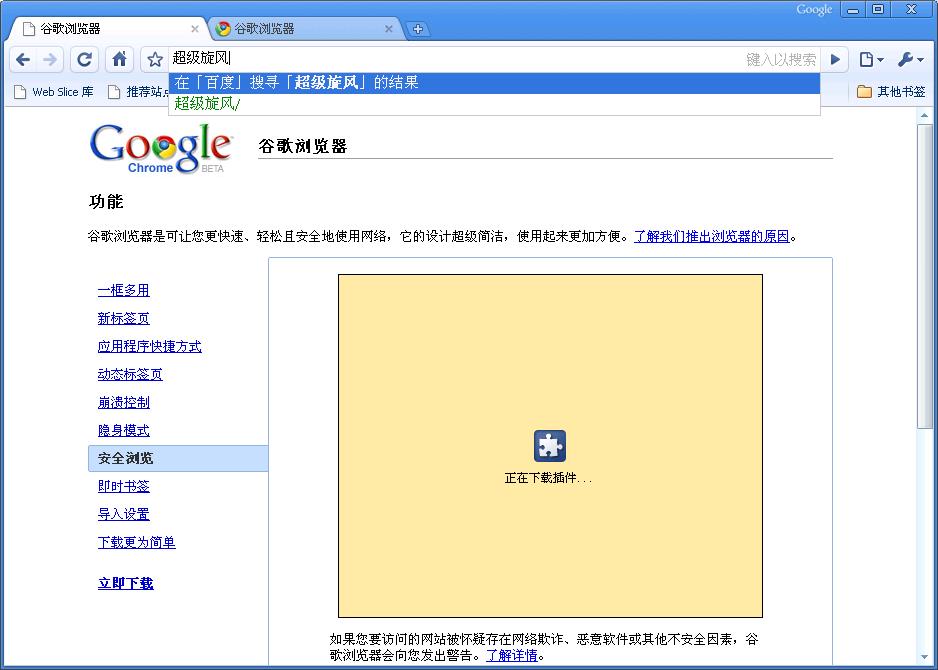
Task: Reload the page with refresh icon
Action: tap(84, 59)
